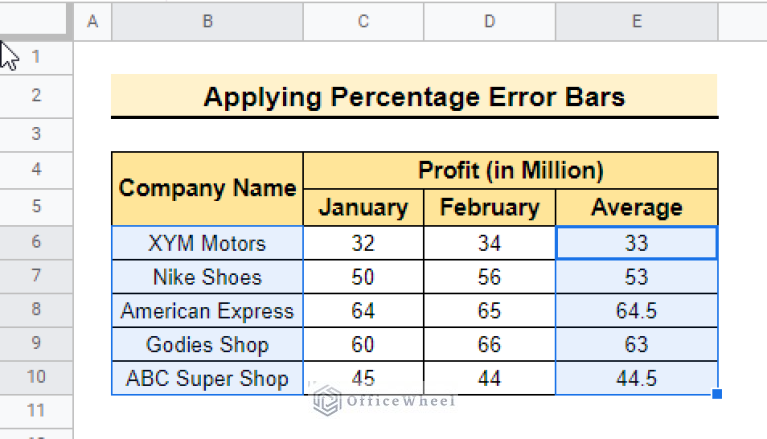This screenshot has width=767, height=439.
Task: Click January value 60 for Godies Shop
Action: pos(363,344)
